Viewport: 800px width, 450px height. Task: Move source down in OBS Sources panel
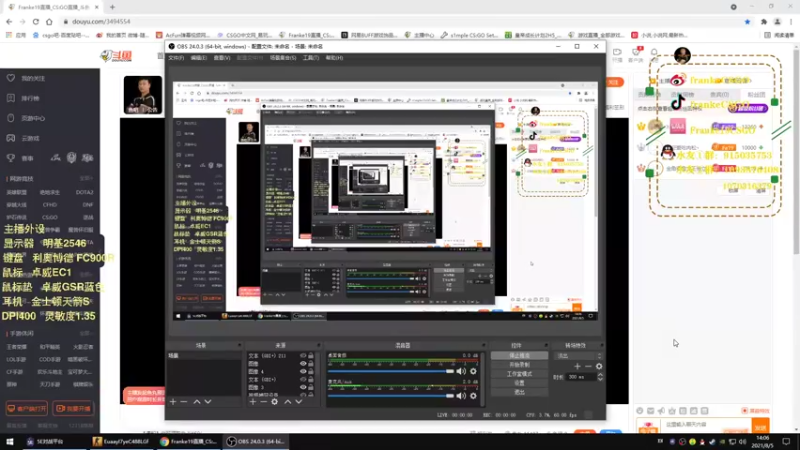[299, 402]
